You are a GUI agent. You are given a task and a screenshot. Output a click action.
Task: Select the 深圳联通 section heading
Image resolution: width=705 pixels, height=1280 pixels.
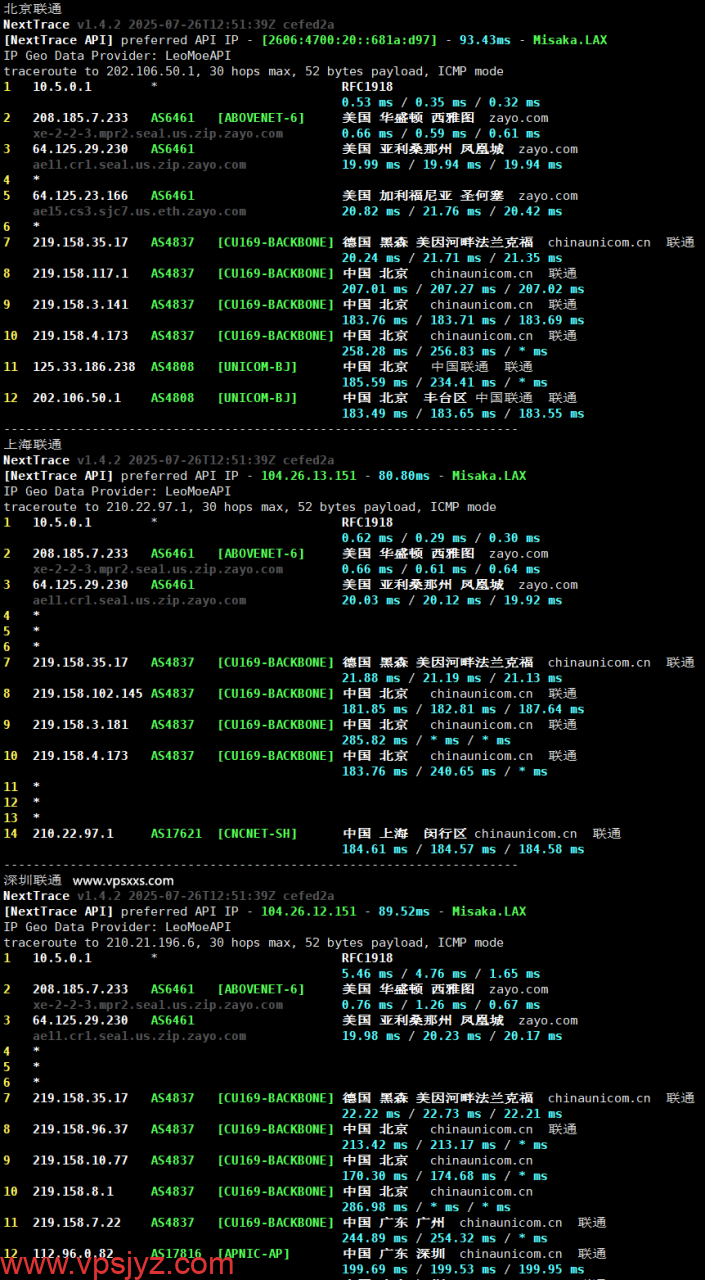coord(32,881)
